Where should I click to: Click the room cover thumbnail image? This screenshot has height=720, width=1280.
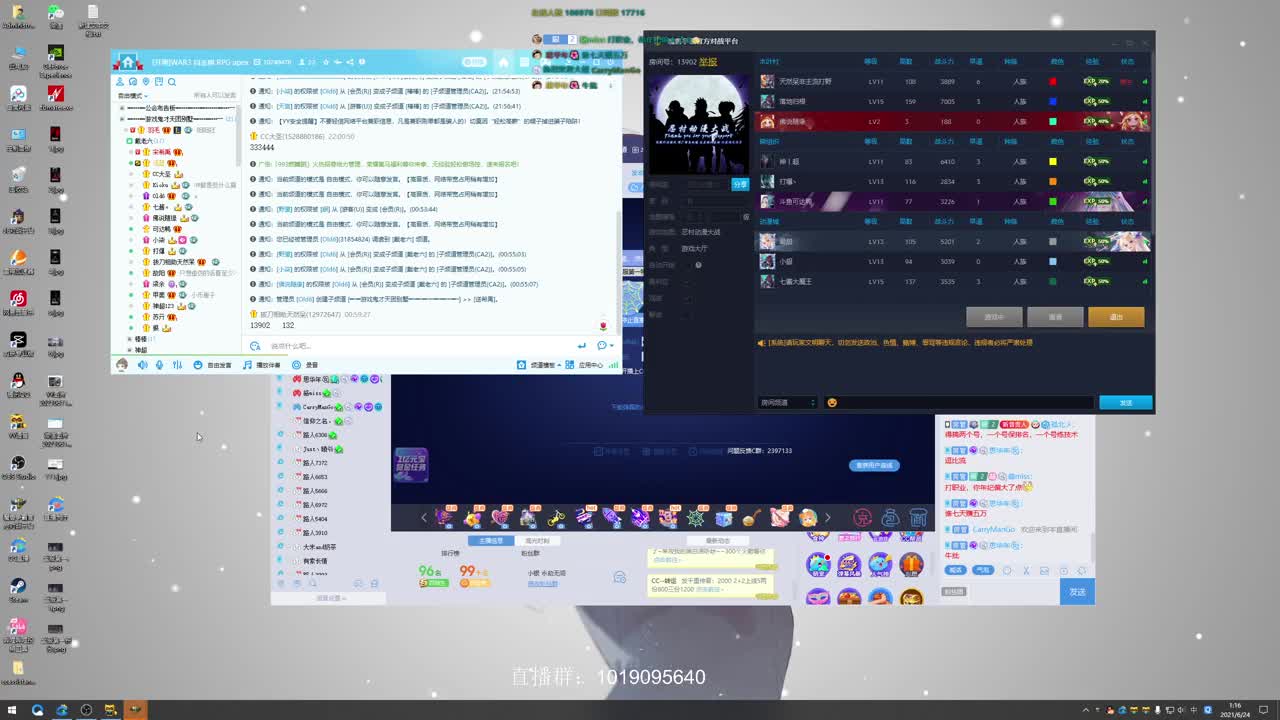pos(699,123)
